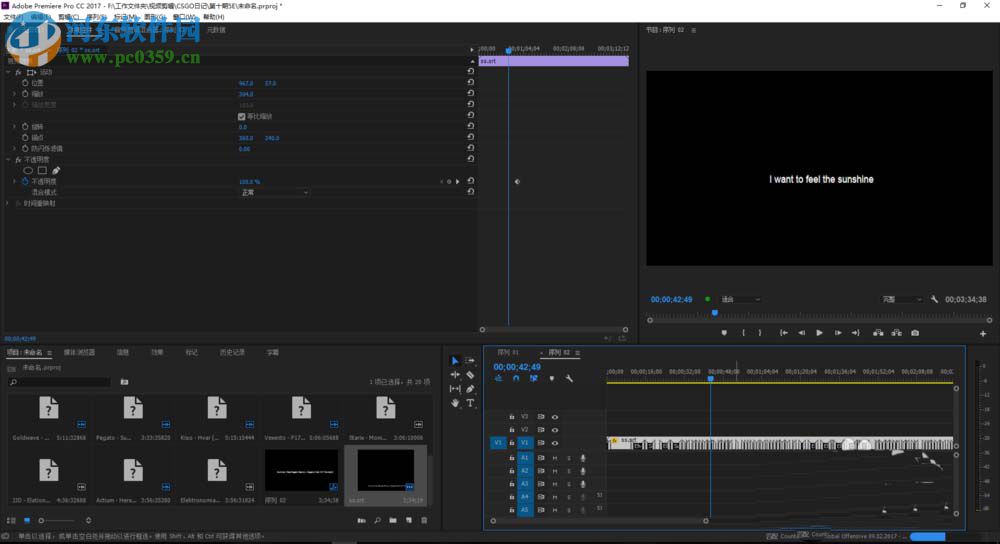Viewport: 1000px width, 544px height.
Task: Click the Export Frame camera icon
Action: click(x=915, y=333)
